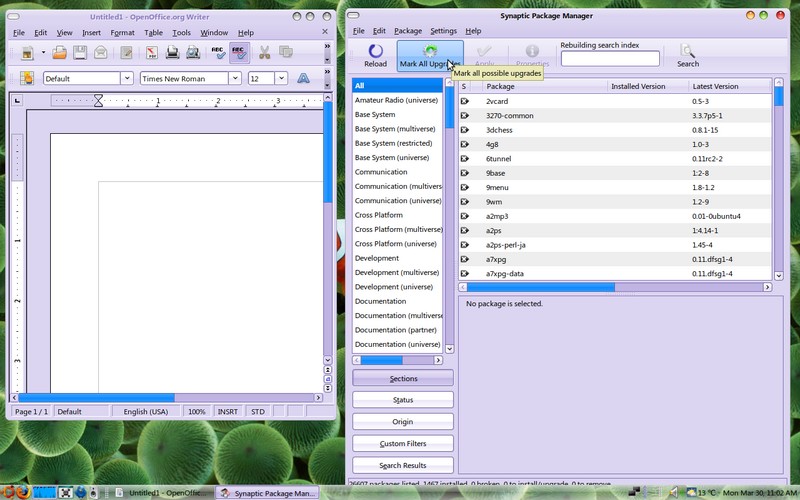Viewport: 800px width, 500px height.
Task: Click the package list horizontal scrollbar thumb
Action: coord(541,287)
